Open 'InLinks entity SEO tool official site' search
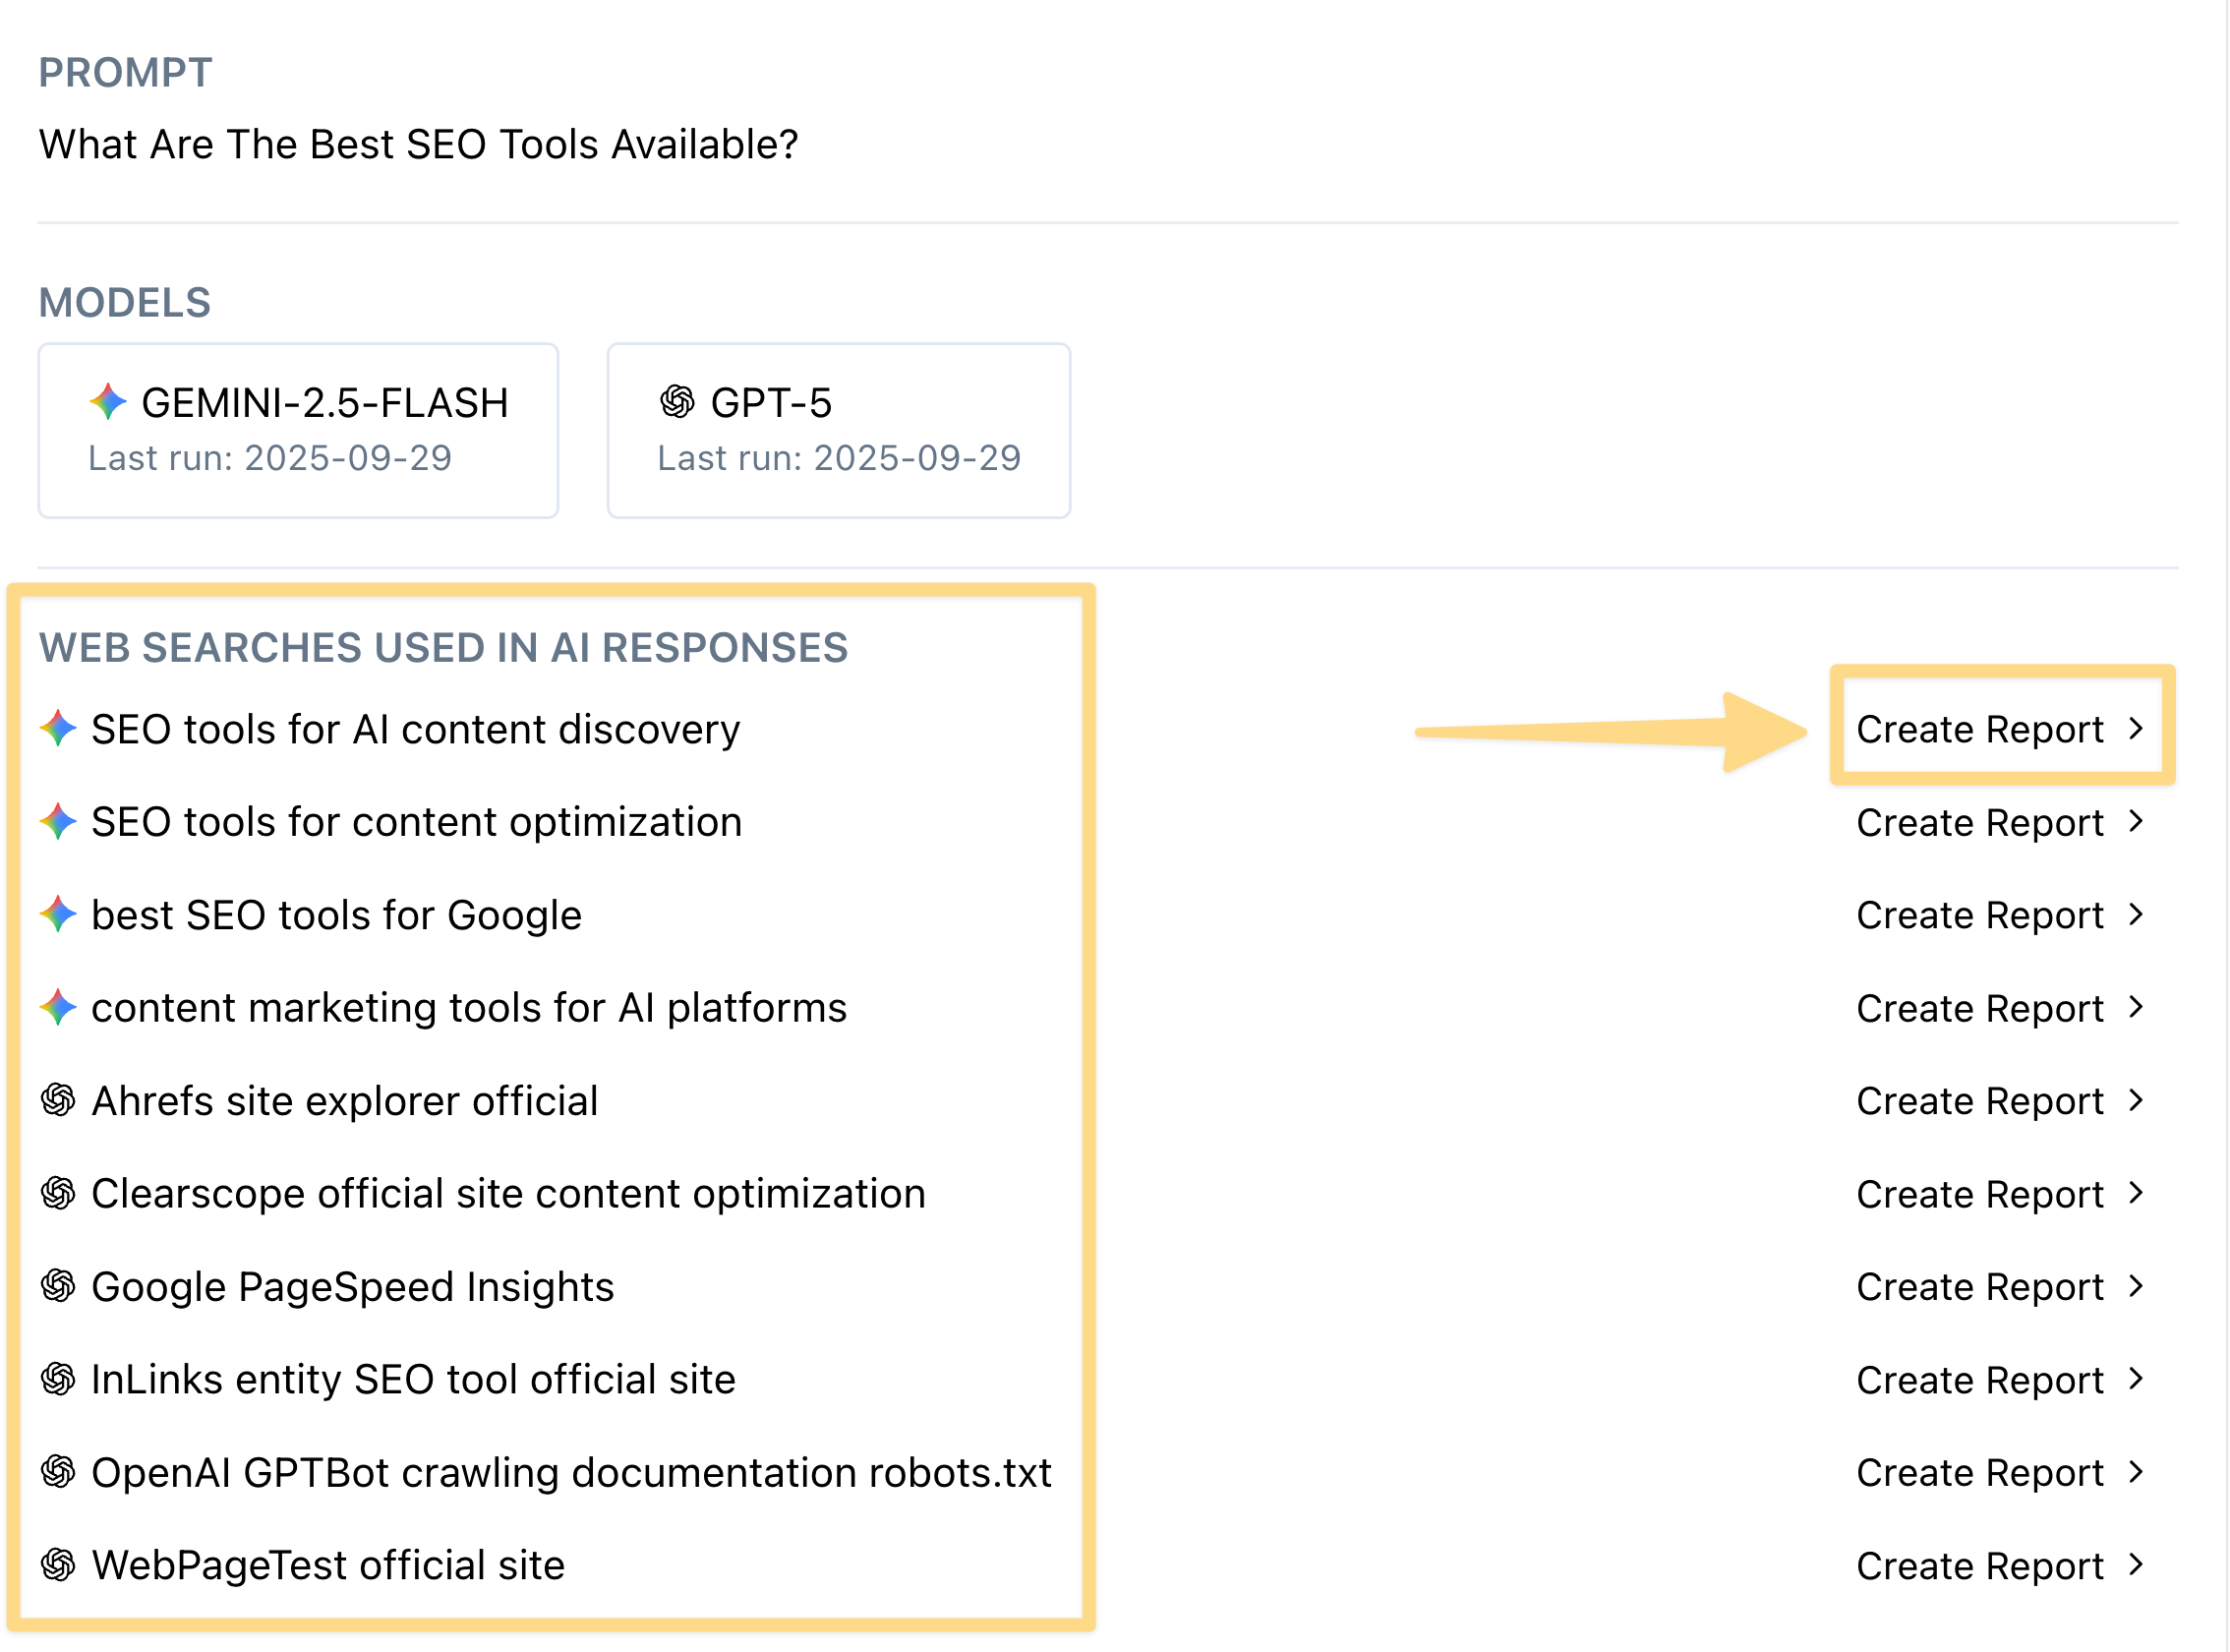2230x1652 pixels. pyautogui.click(x=413, y=1379)
